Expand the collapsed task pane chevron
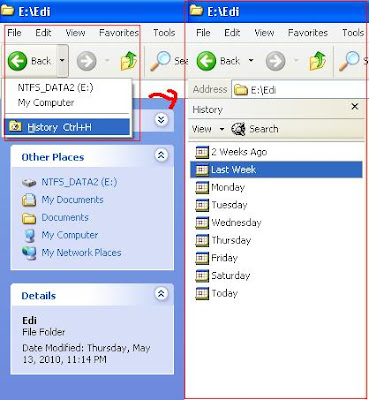 (x=161, y=119)
